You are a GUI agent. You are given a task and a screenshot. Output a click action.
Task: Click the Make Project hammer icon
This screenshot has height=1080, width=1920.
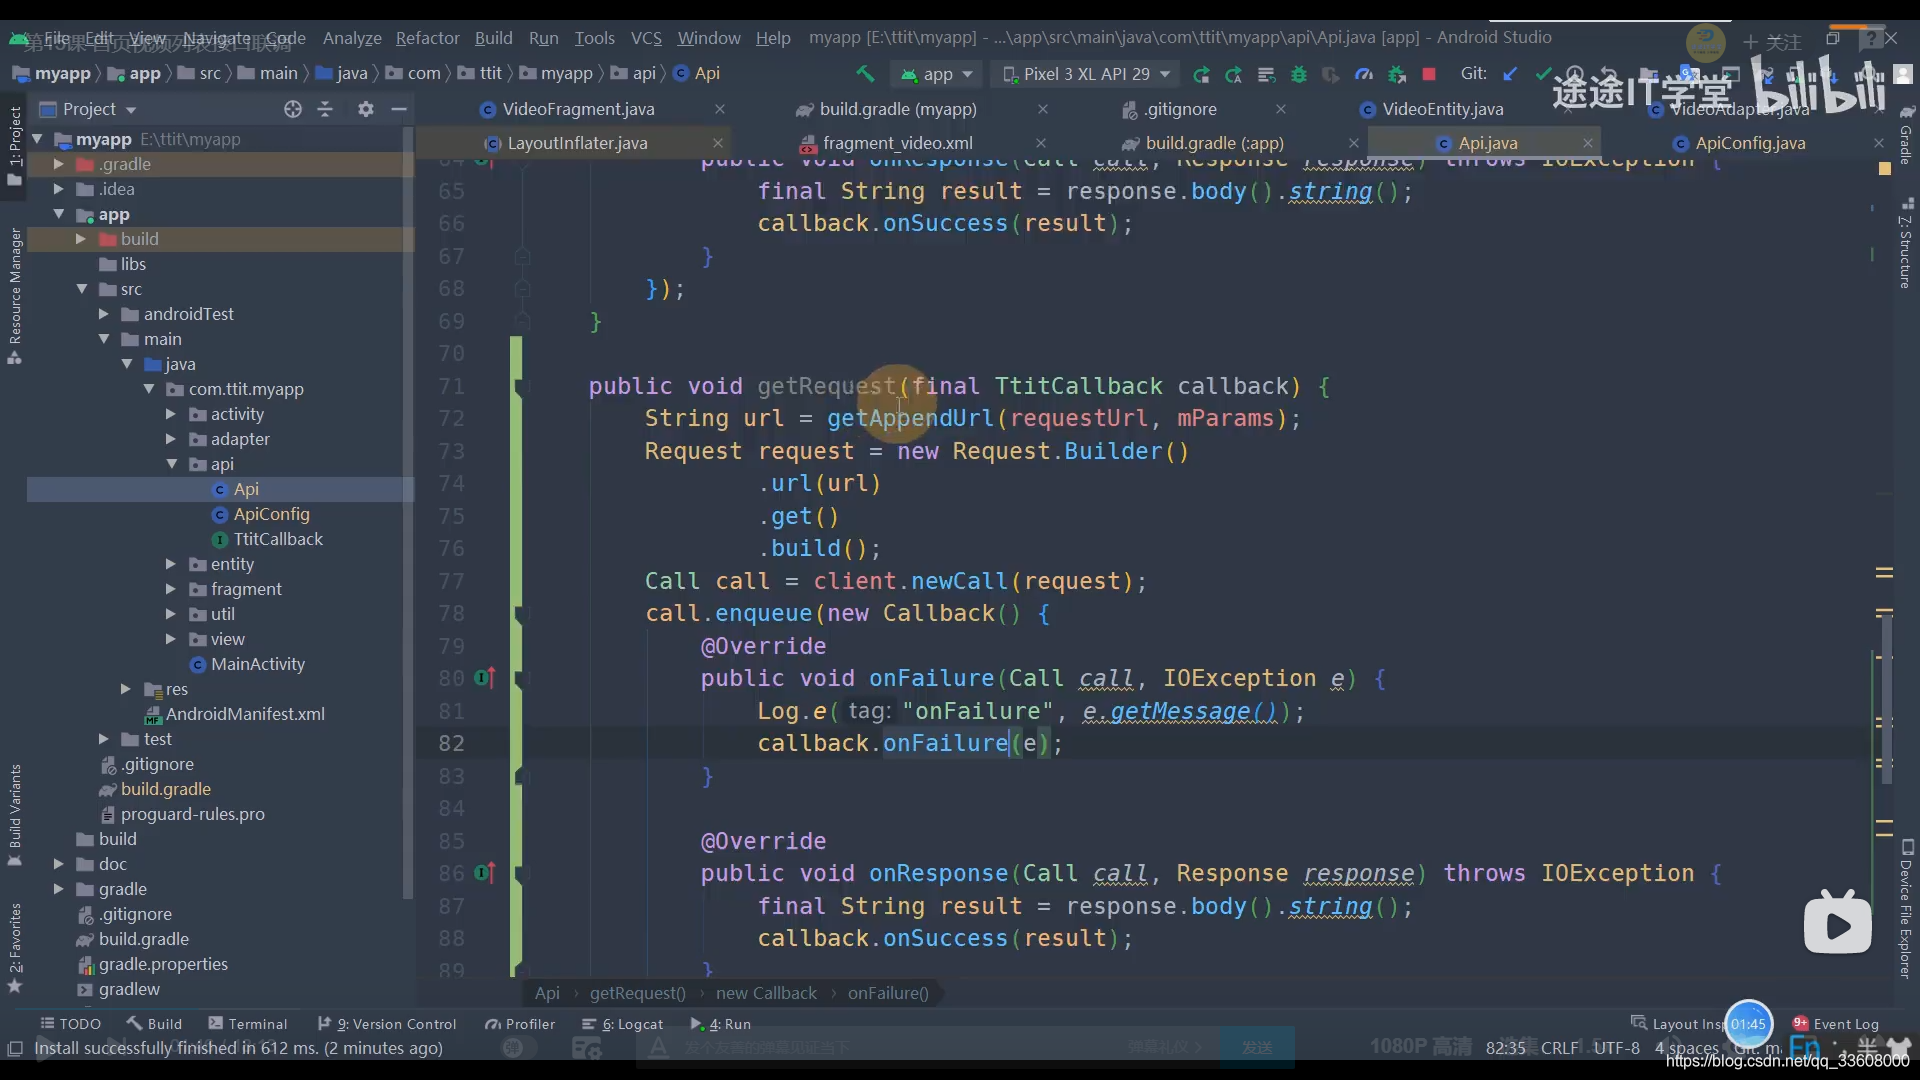point(865,74)
